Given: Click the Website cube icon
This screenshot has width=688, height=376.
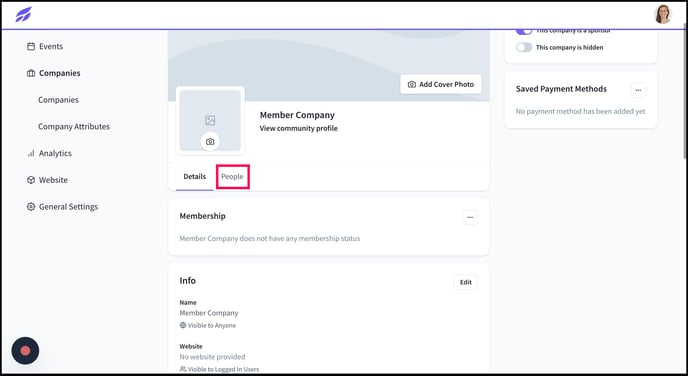Looking at the screenshot, I should pyautogui.click(x=31, y=180).
